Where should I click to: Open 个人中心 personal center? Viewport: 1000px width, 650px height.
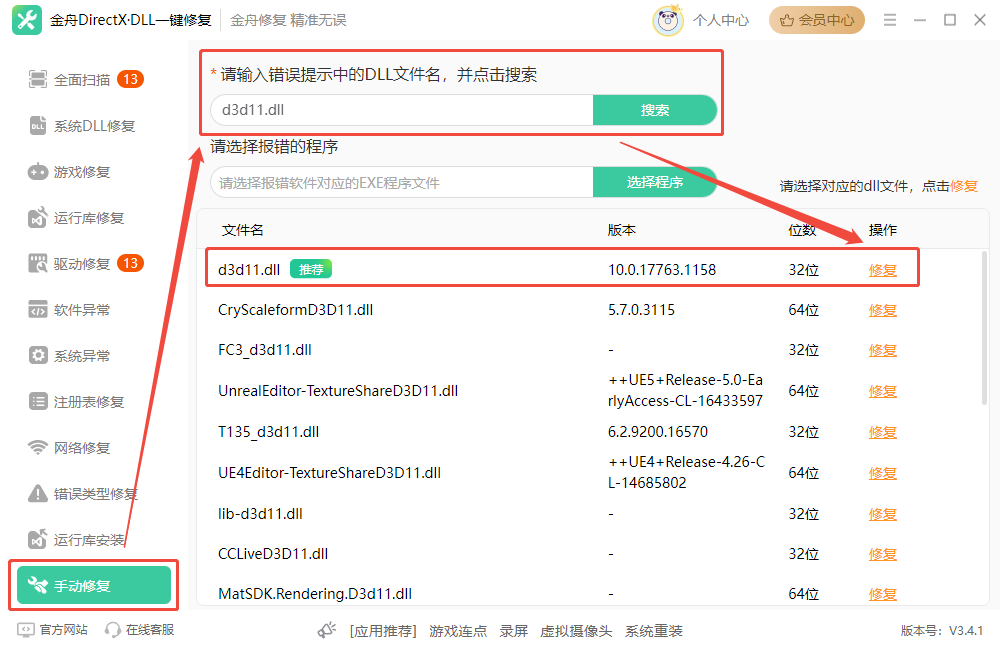(721, 20)
